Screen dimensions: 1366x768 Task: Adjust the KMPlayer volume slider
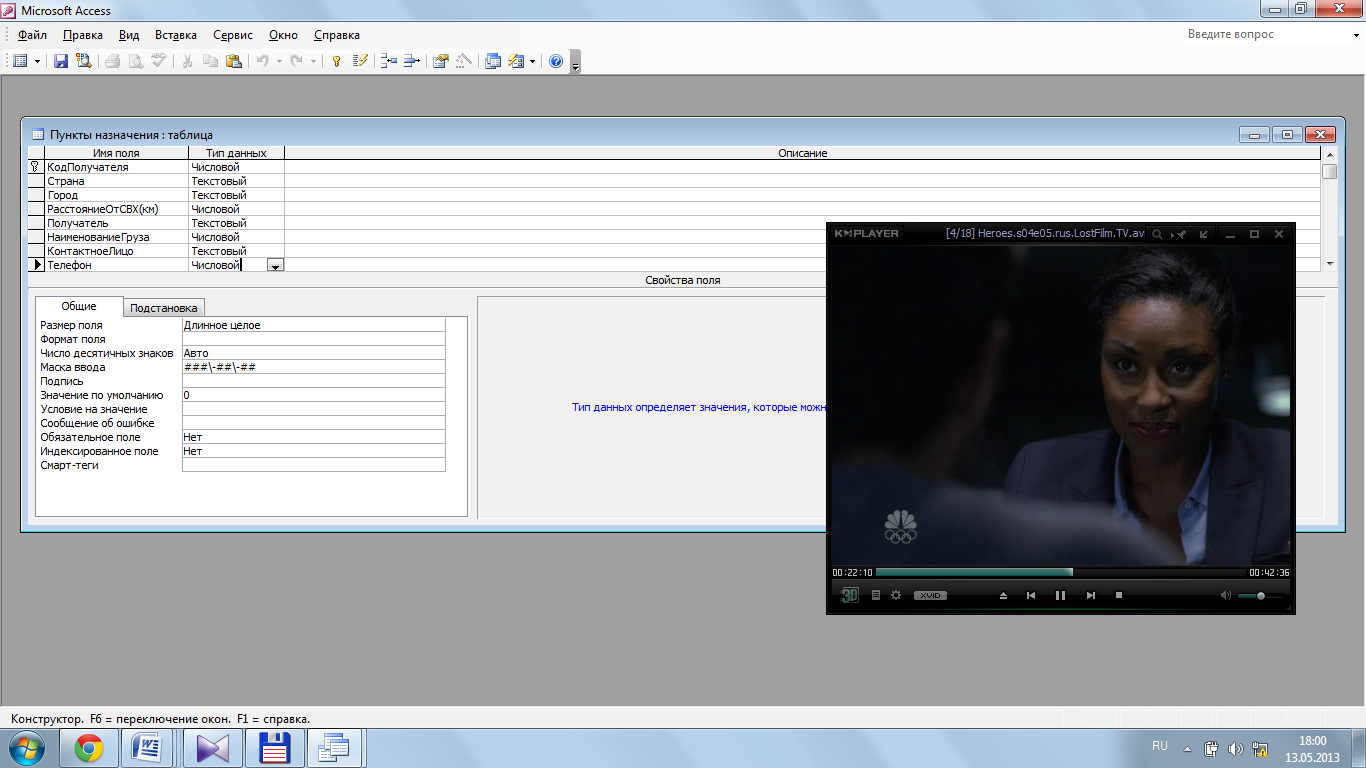pyautogui.click(x=1261, y=595)
